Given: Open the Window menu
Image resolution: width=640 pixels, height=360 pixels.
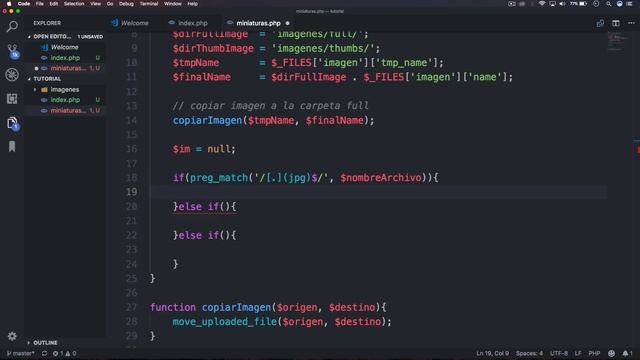Looking at the screenshot, I should [x=173, y=4].
